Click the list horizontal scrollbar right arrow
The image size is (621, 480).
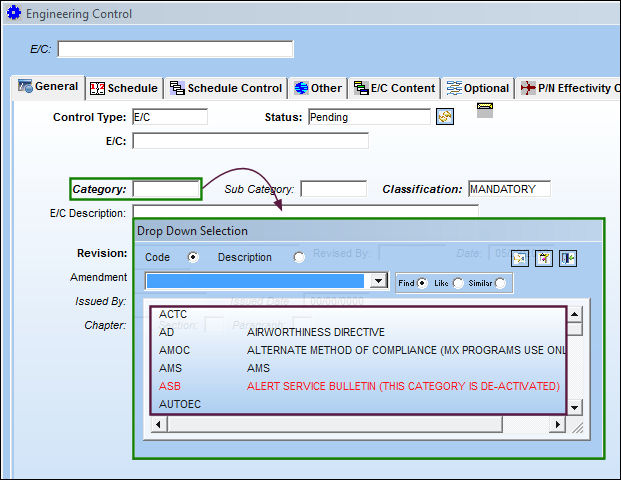click(558, 425)
